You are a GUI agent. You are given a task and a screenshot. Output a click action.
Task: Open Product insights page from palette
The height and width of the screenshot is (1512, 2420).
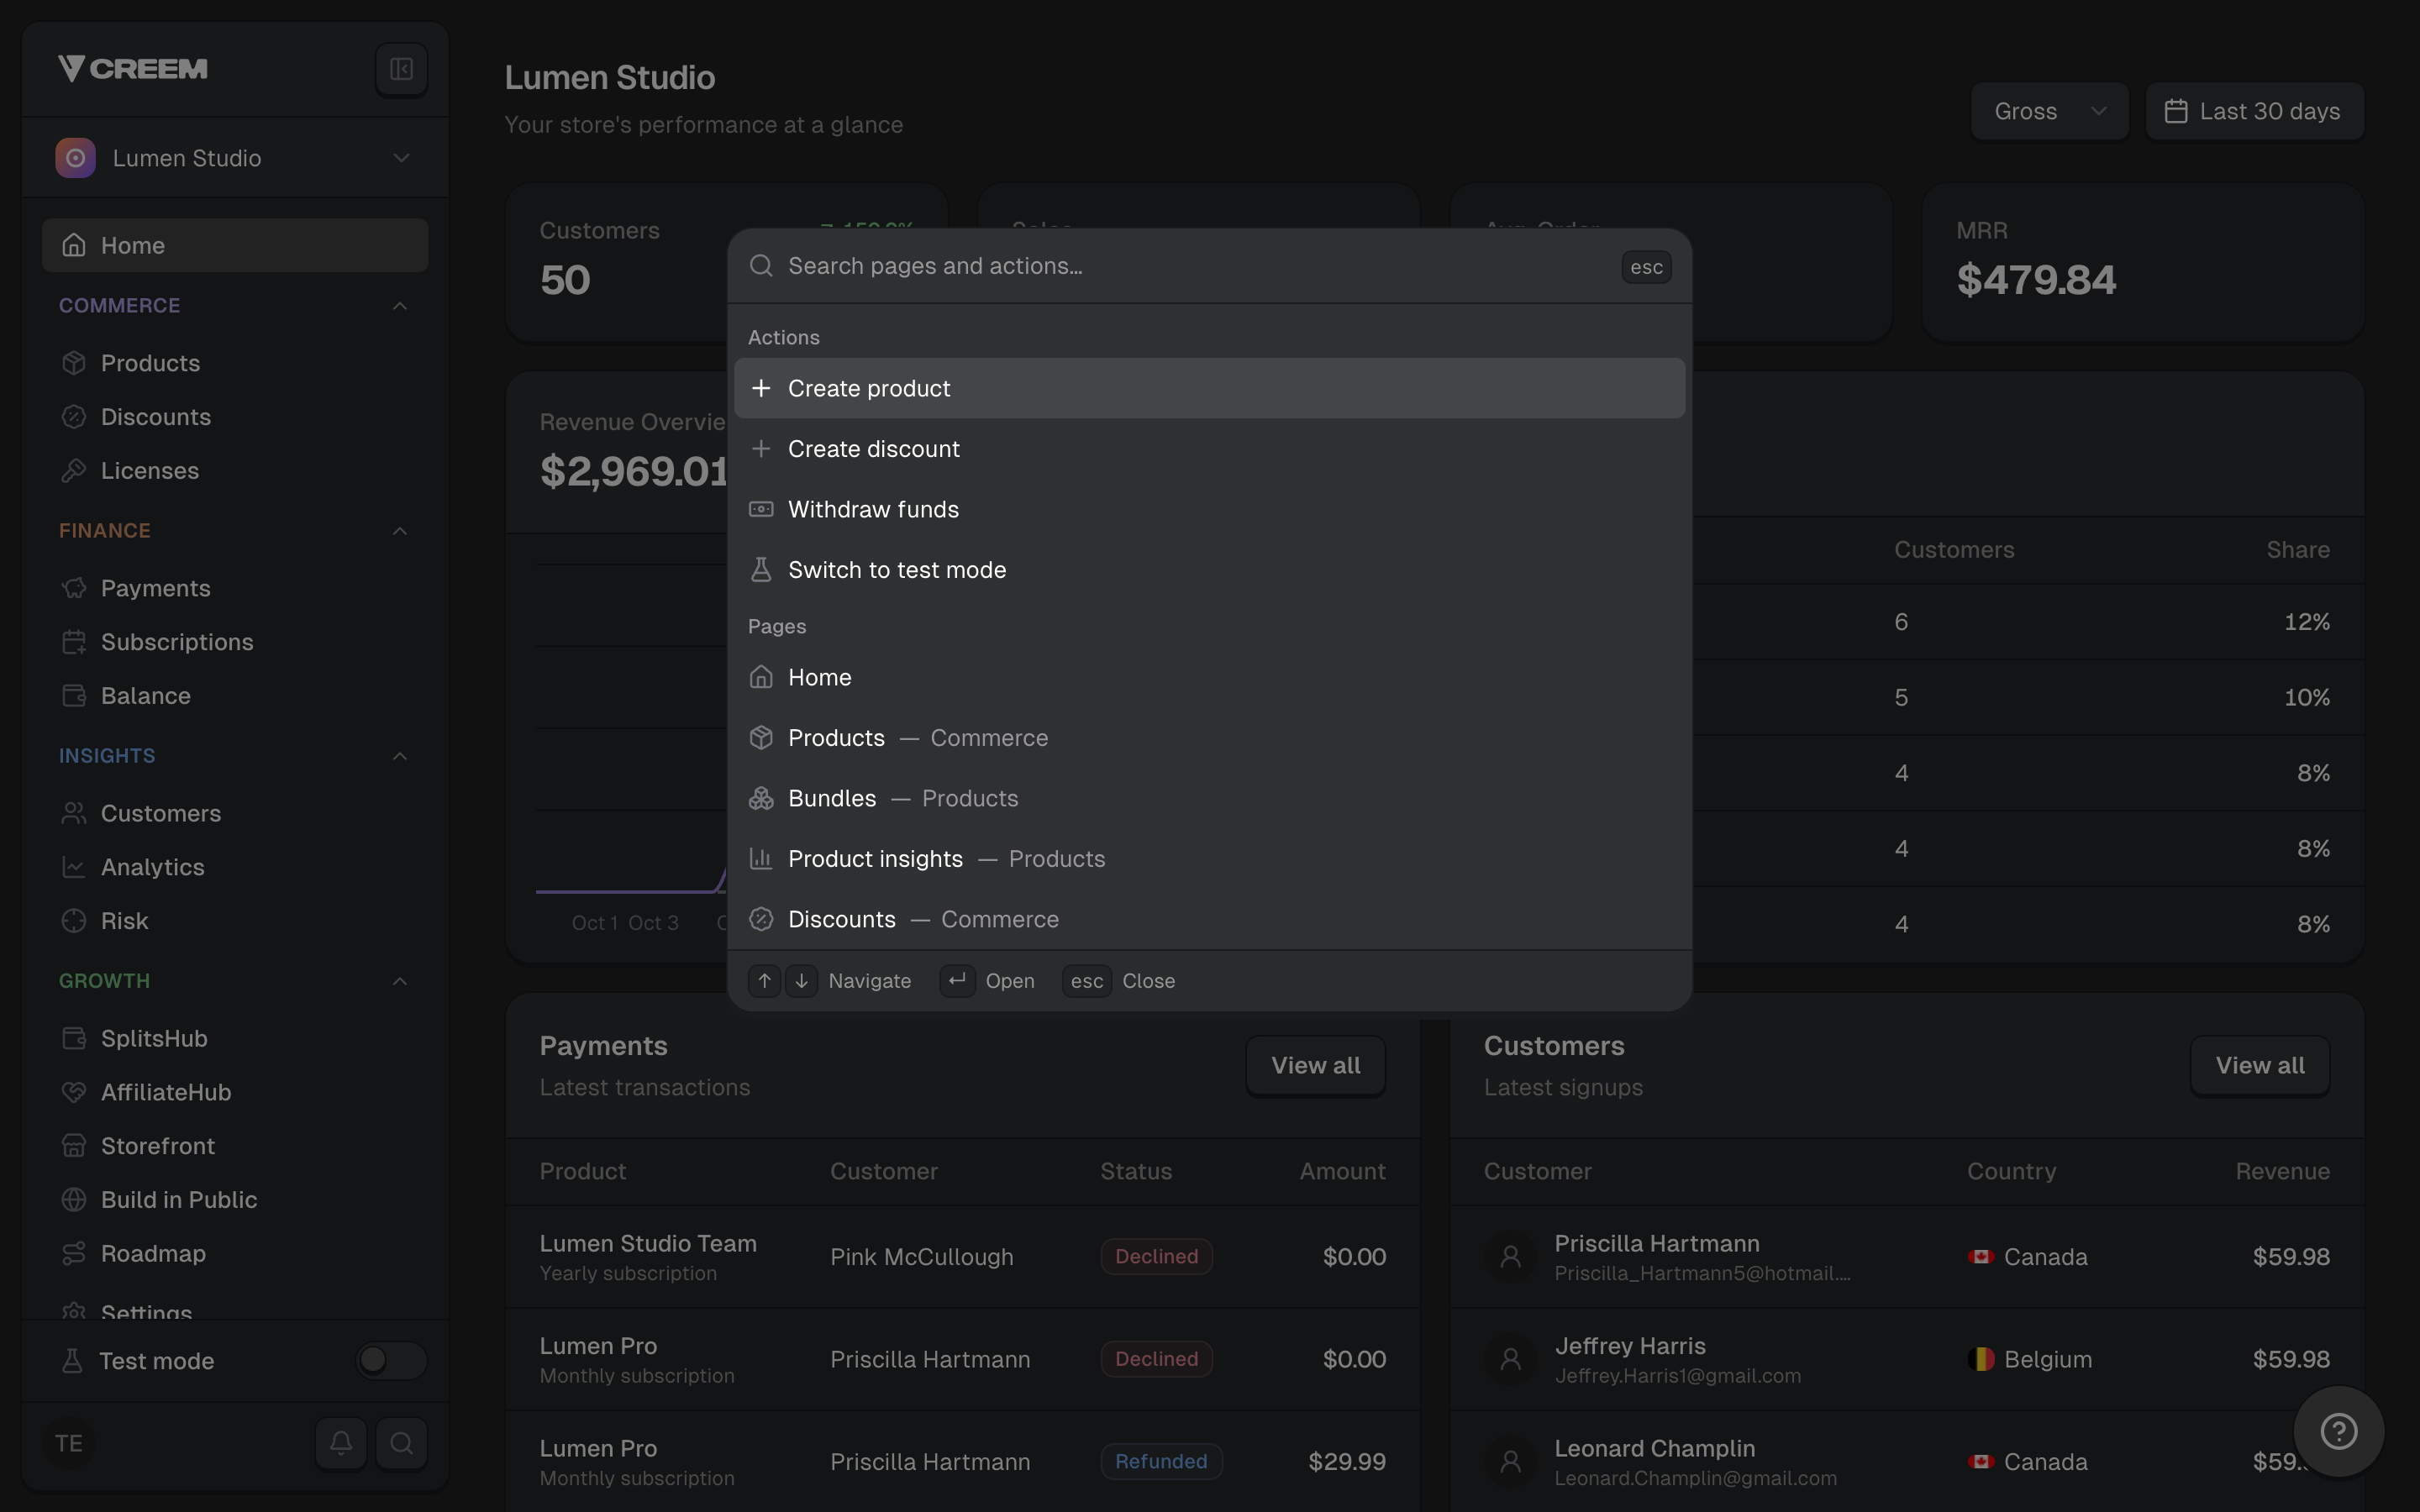click(x=1209, y=859)
